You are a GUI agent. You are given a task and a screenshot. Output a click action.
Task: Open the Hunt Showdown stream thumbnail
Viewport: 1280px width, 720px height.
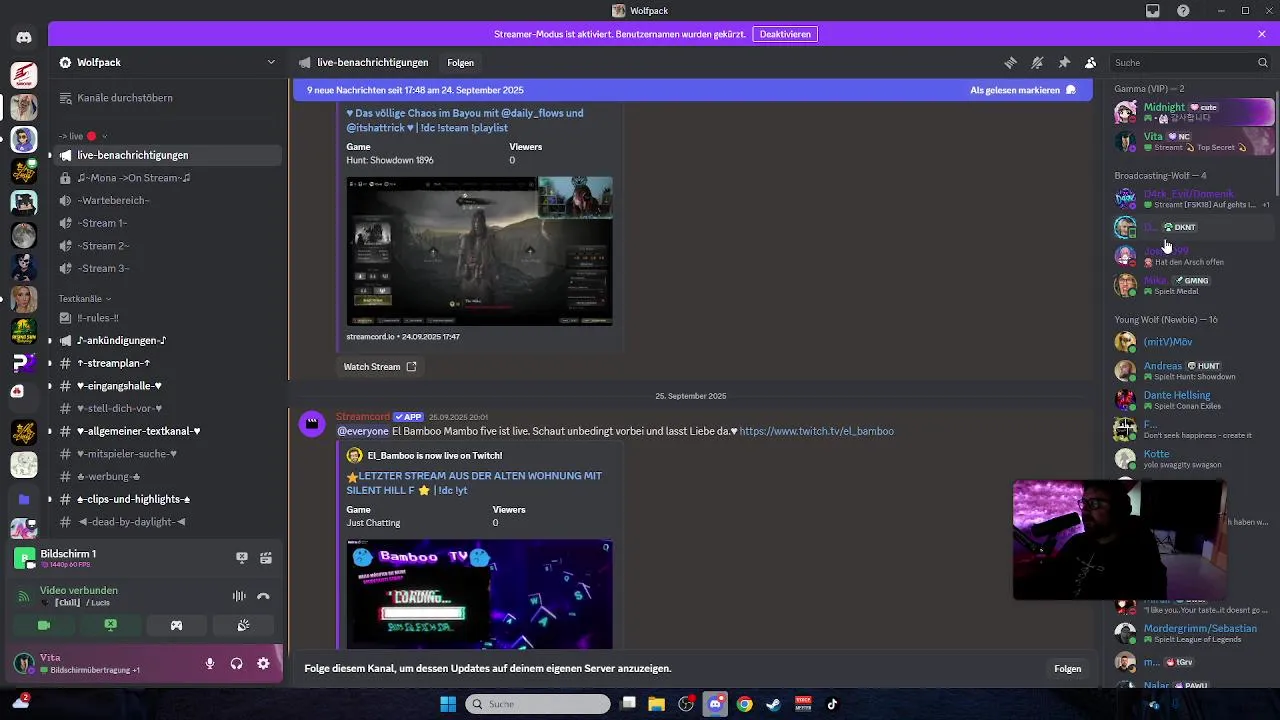479,251
